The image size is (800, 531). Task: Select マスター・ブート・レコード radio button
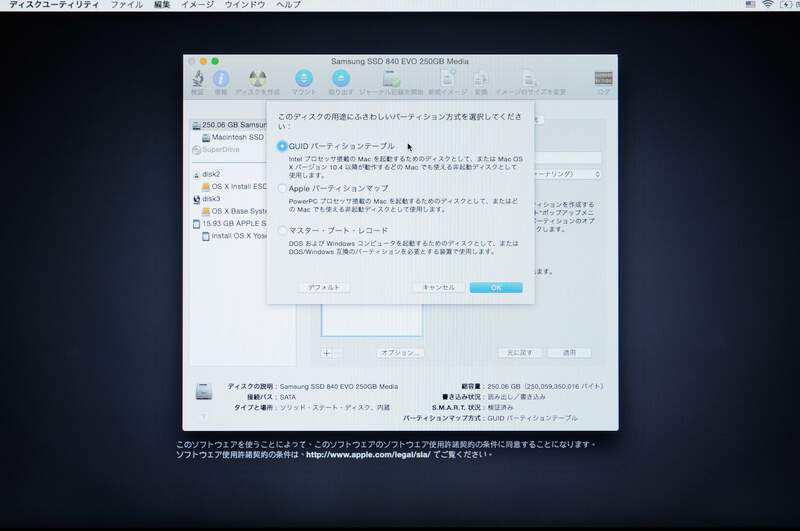pyautogui.click(x=282, y=231)
